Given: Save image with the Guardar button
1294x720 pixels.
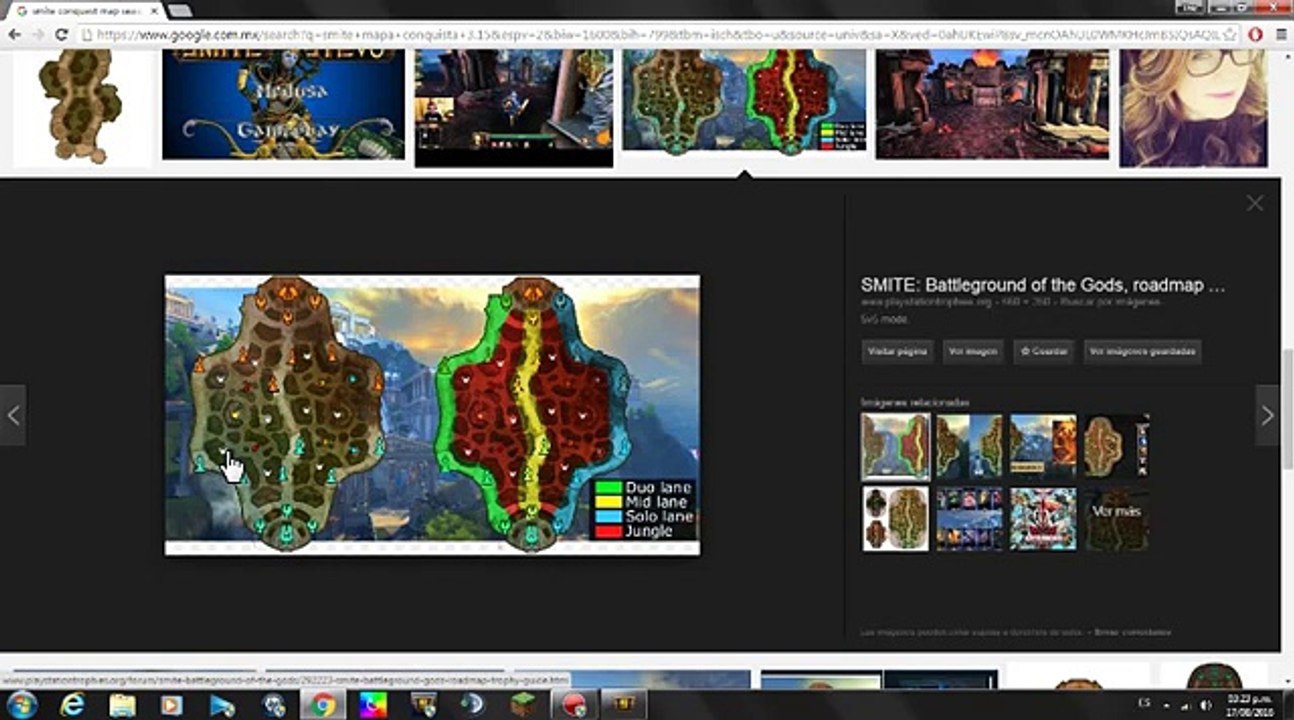Looking at the screenshot, I should (1043, 351).
